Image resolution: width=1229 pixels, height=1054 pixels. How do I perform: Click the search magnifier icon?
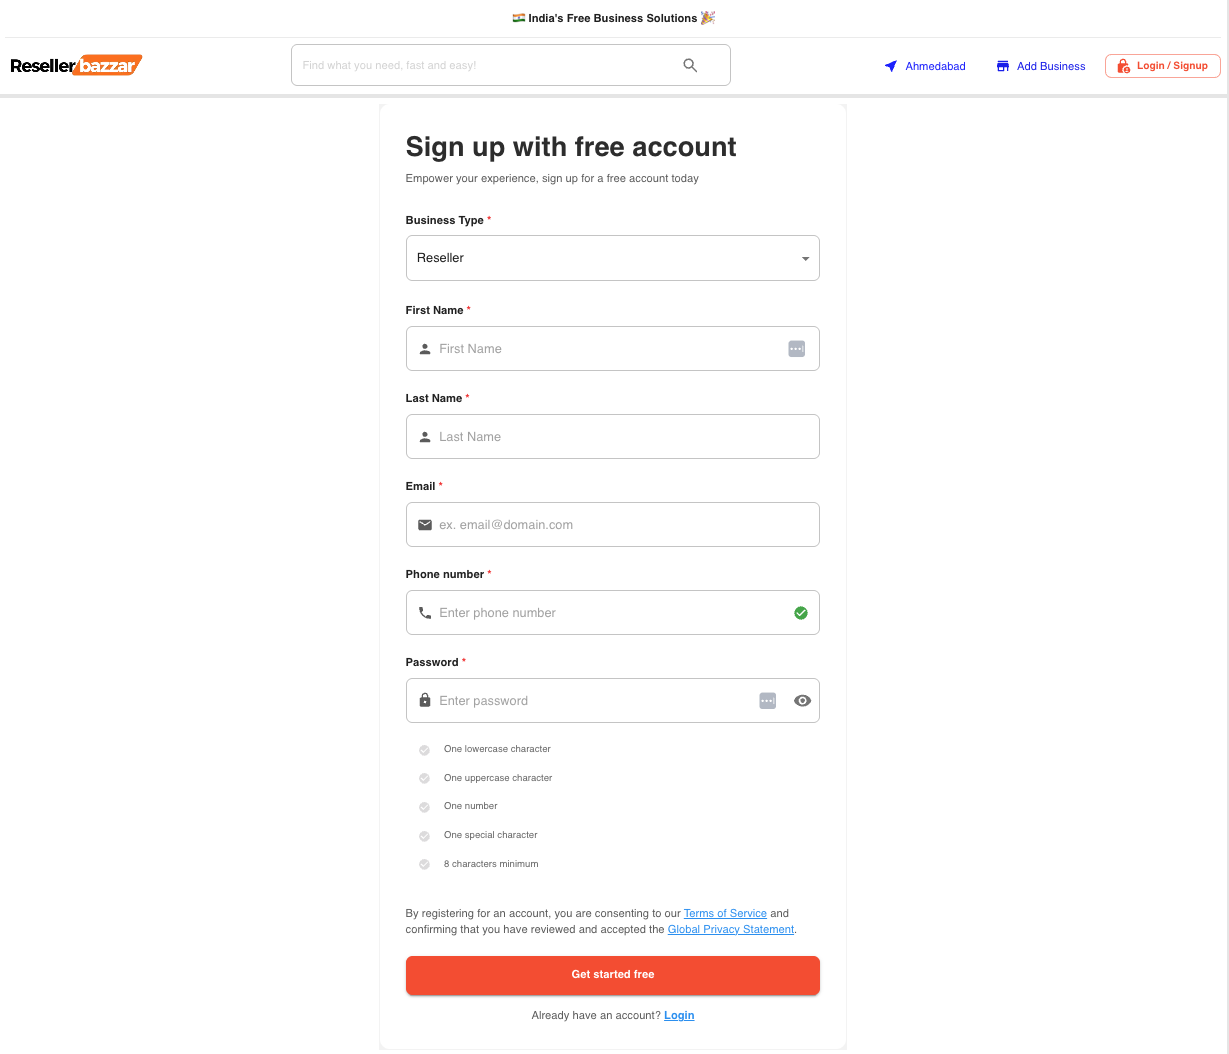pos(689,64)
